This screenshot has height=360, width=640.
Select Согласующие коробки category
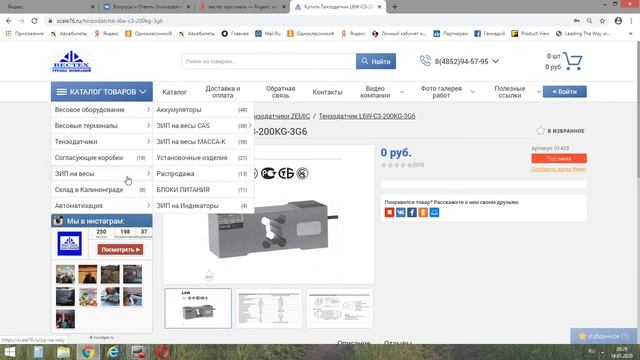[x=102, y=158]
